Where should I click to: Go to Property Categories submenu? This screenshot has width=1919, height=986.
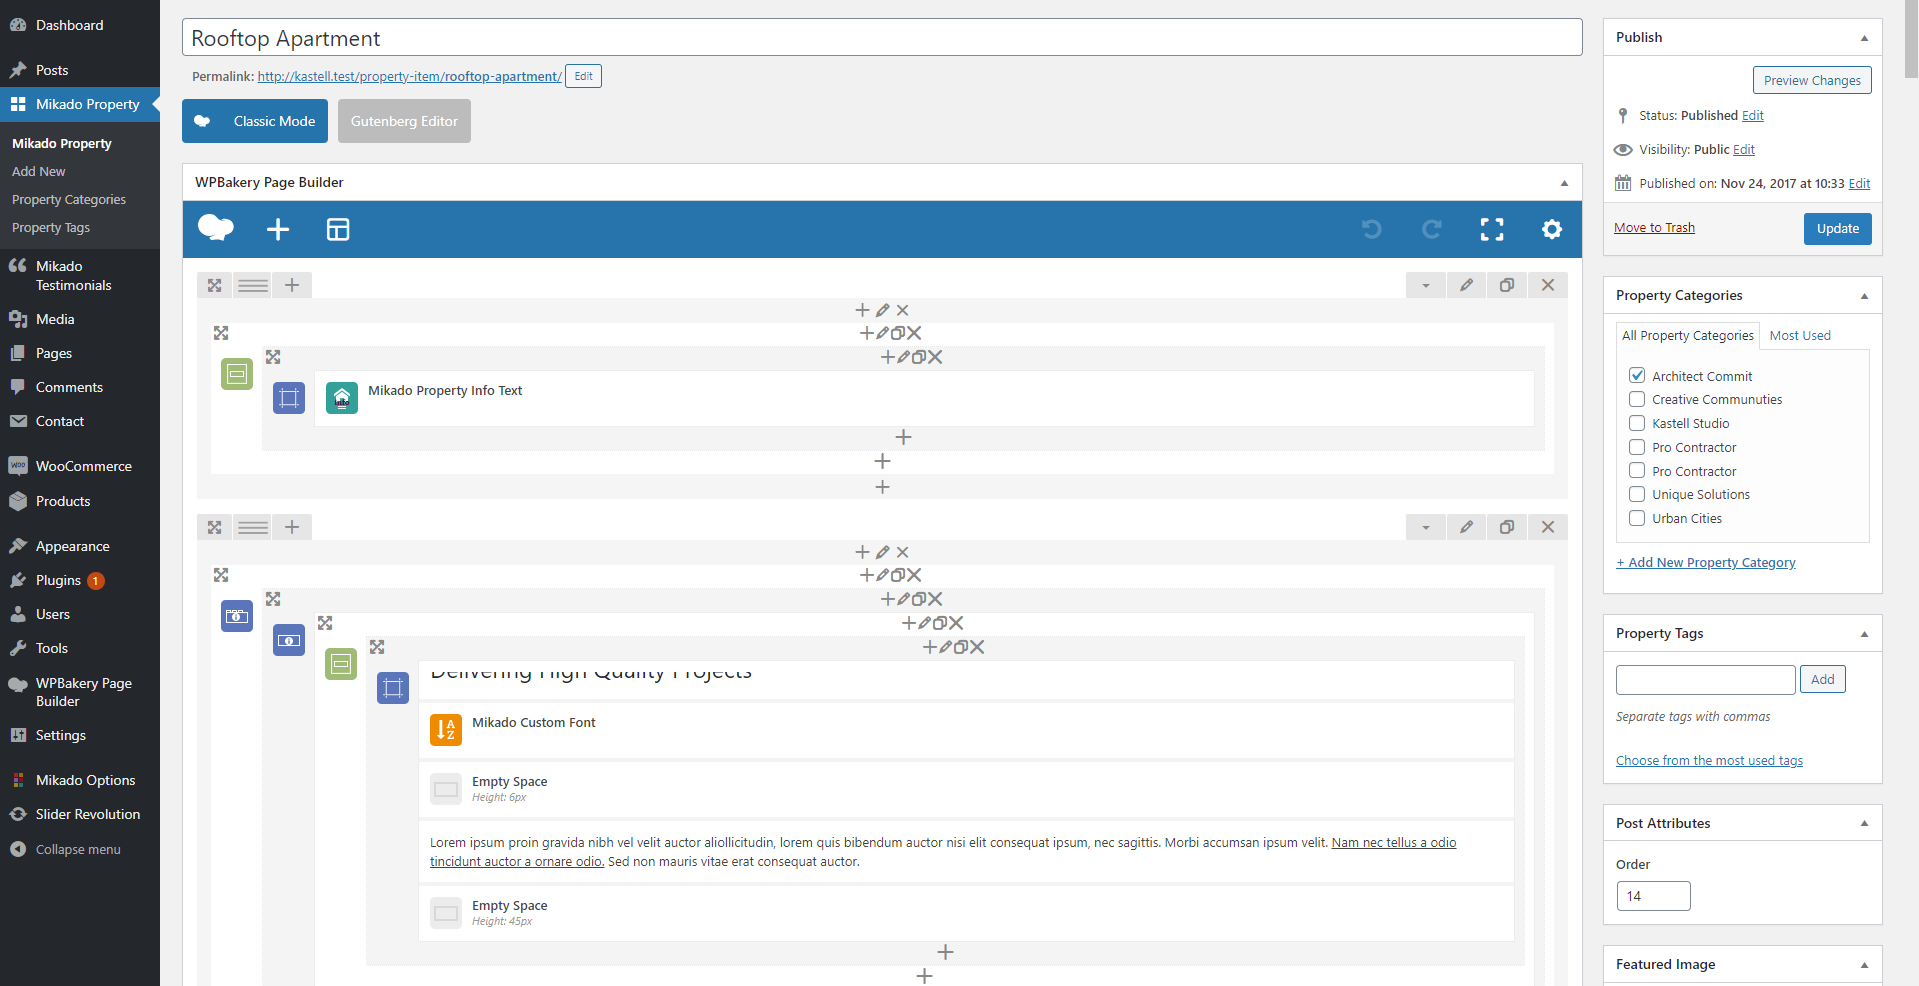69,199
